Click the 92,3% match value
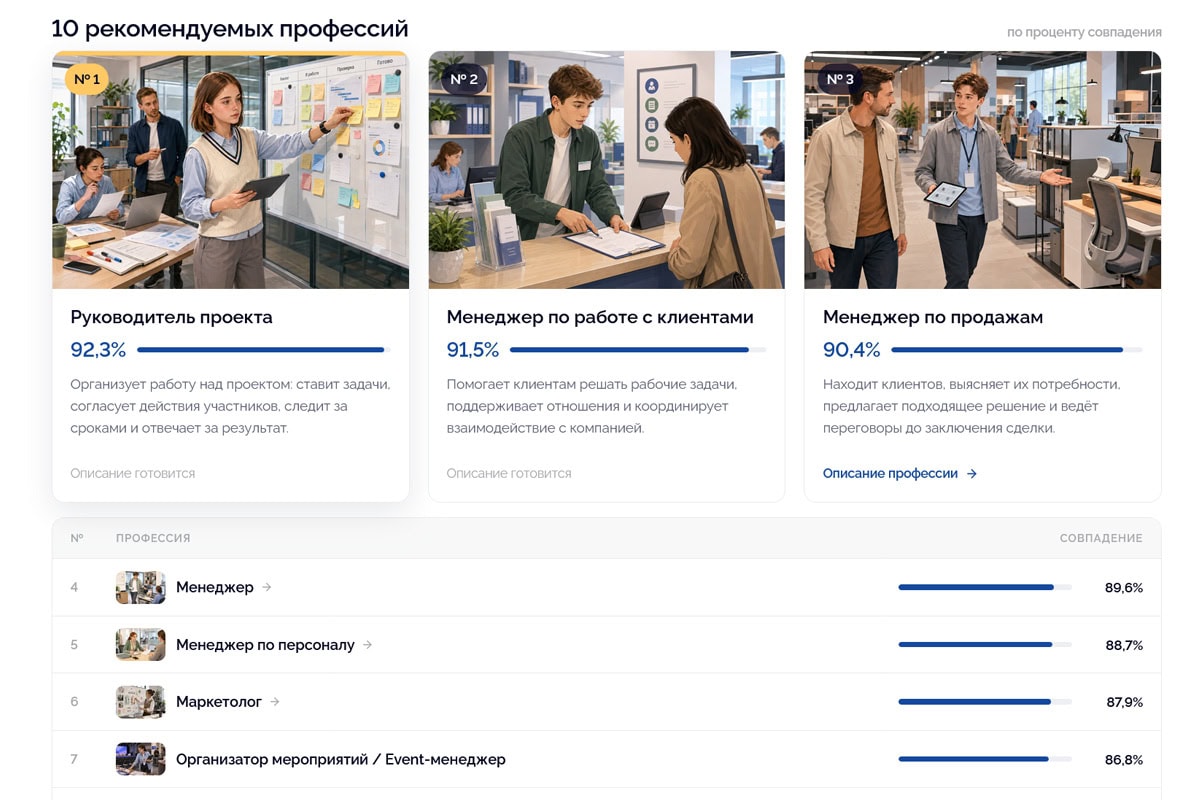Viewport: 1200px width, 800px height. pos(98,350)
